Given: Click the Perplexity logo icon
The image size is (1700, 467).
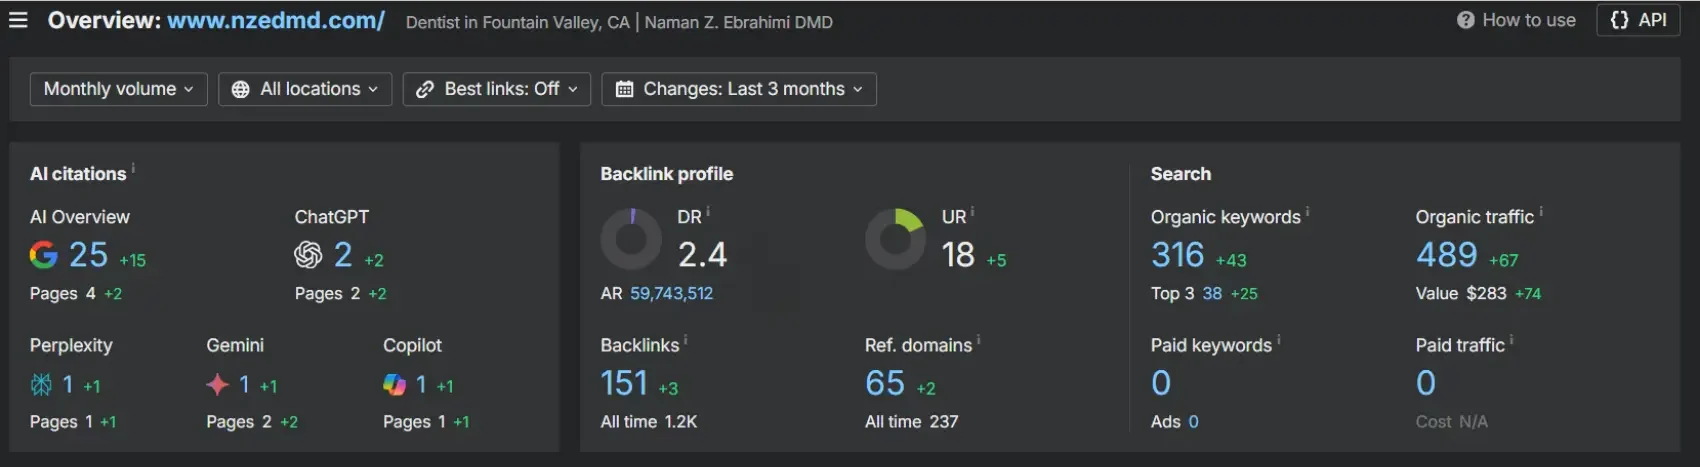Looking at the screenshot, I should pos(41,385).
